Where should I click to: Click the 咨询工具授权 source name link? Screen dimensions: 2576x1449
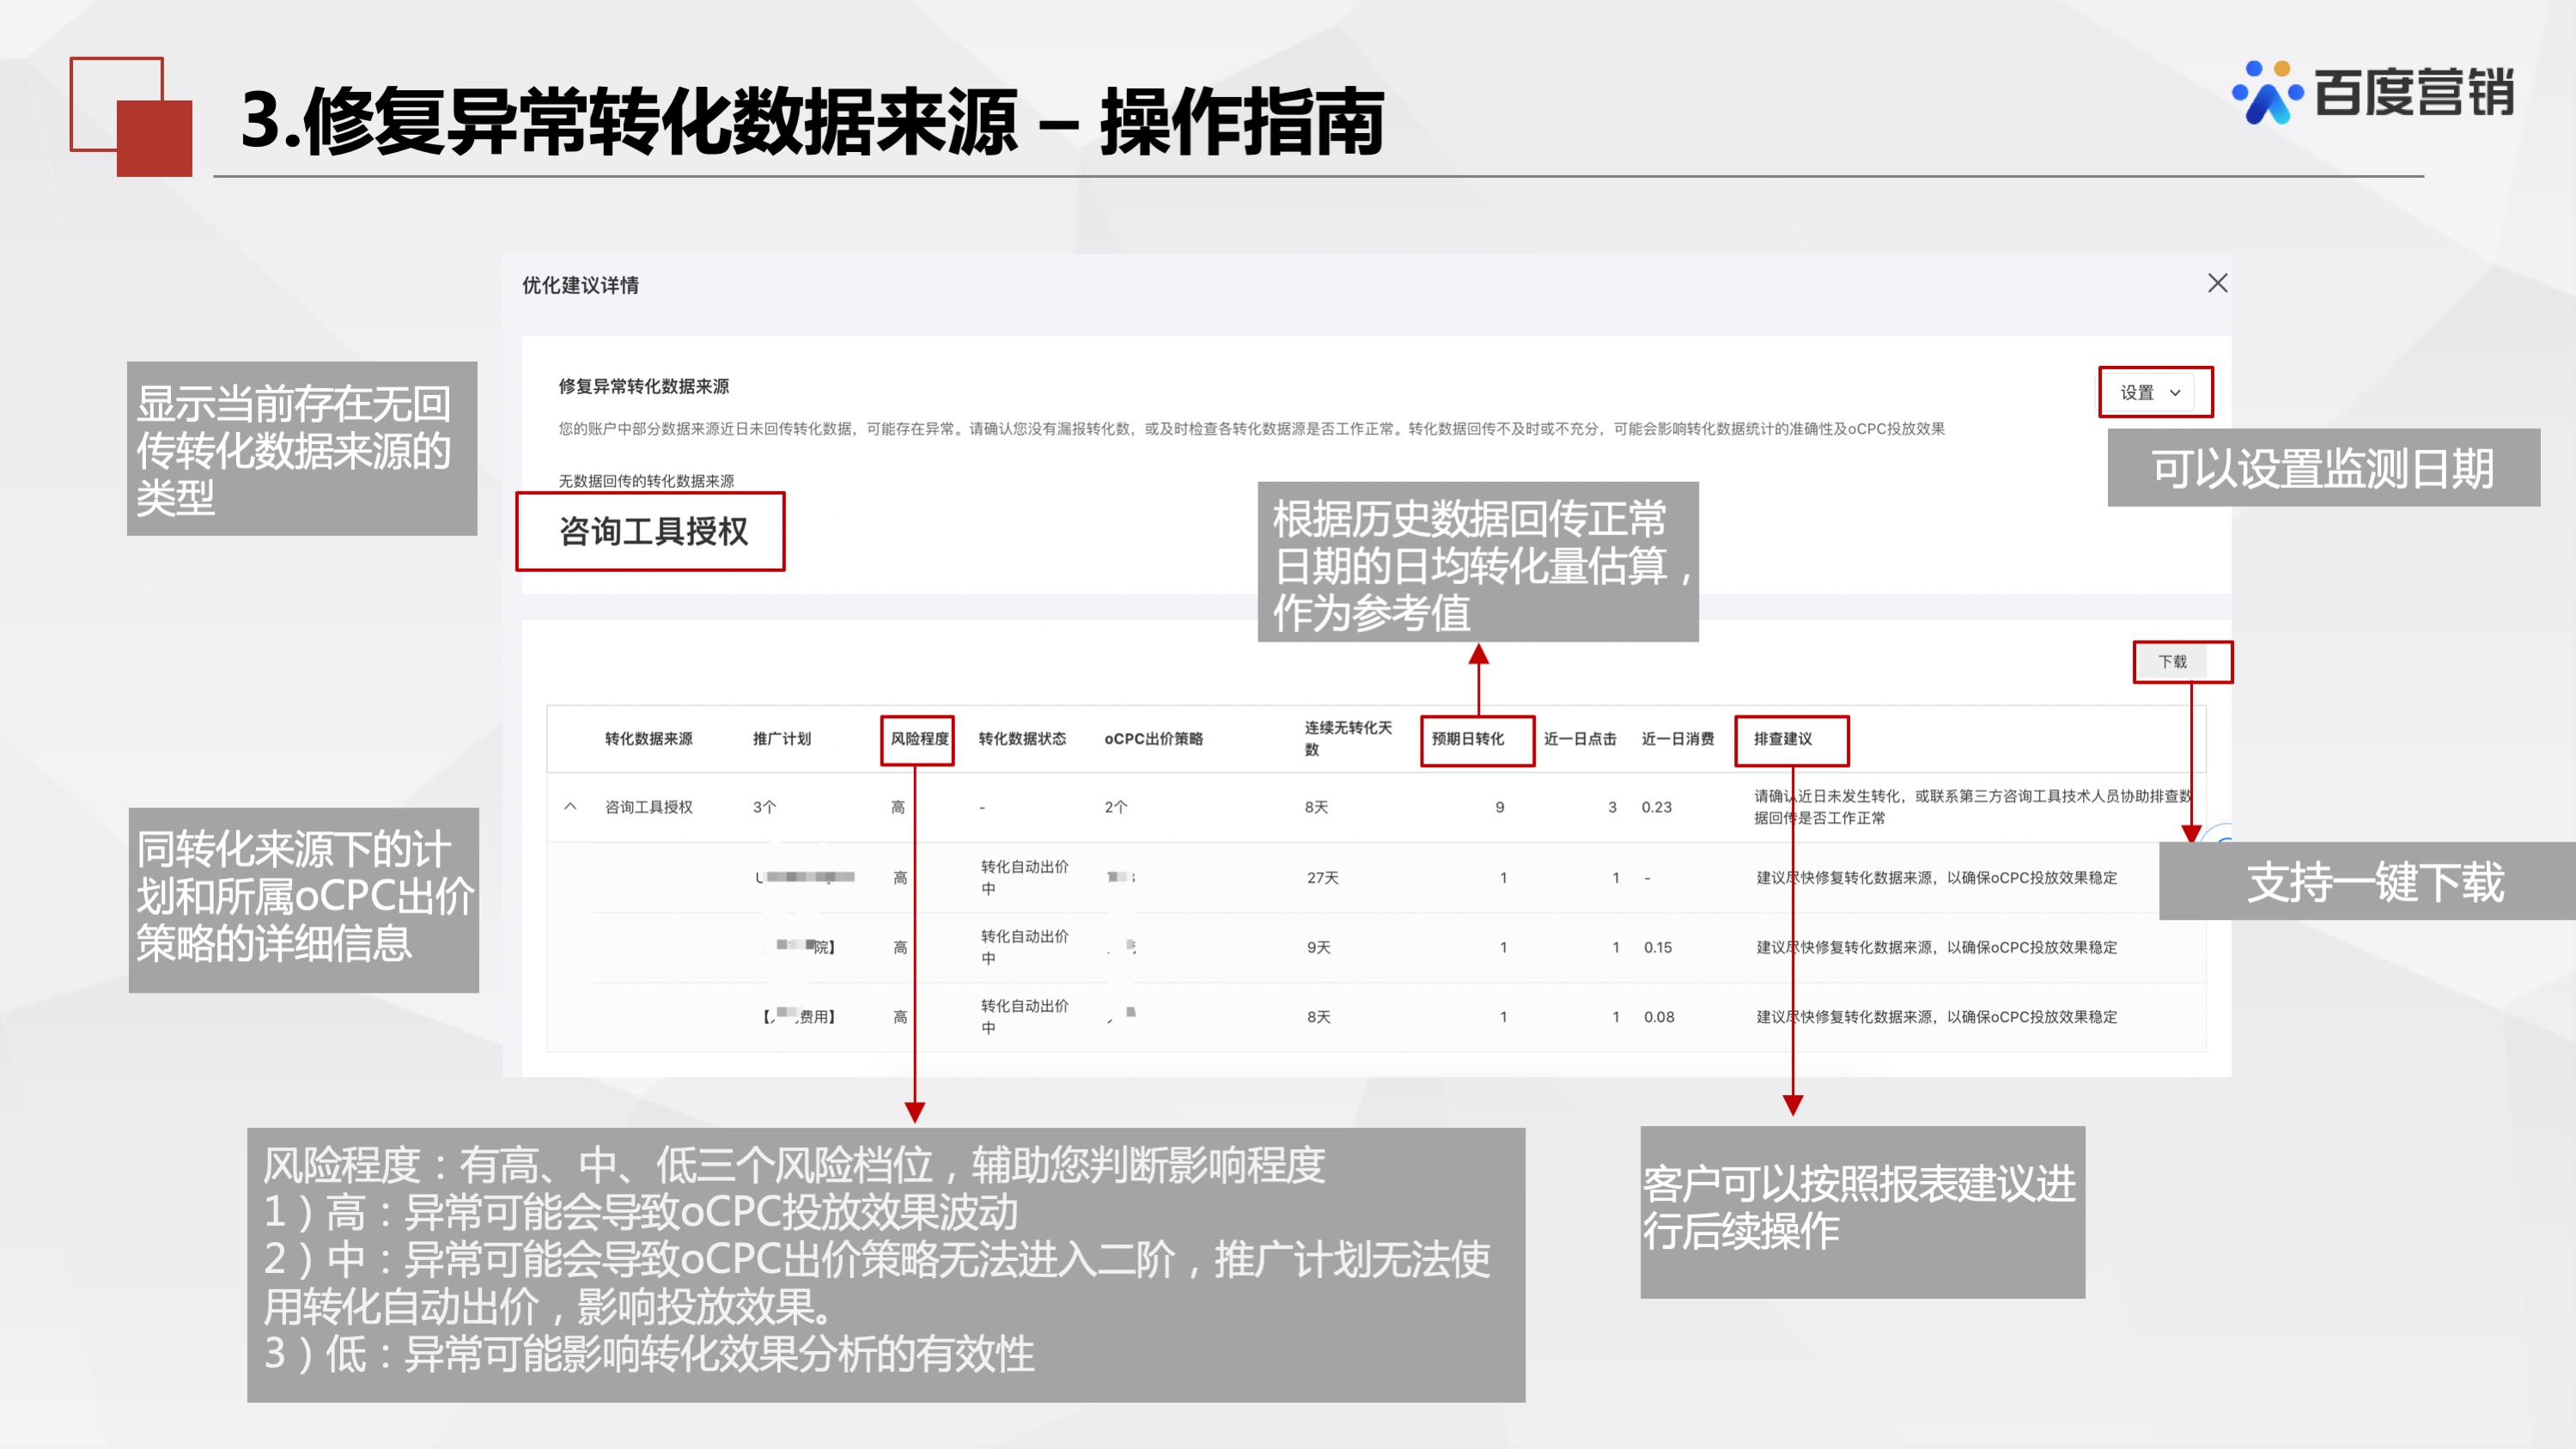[x=651, y=806]
